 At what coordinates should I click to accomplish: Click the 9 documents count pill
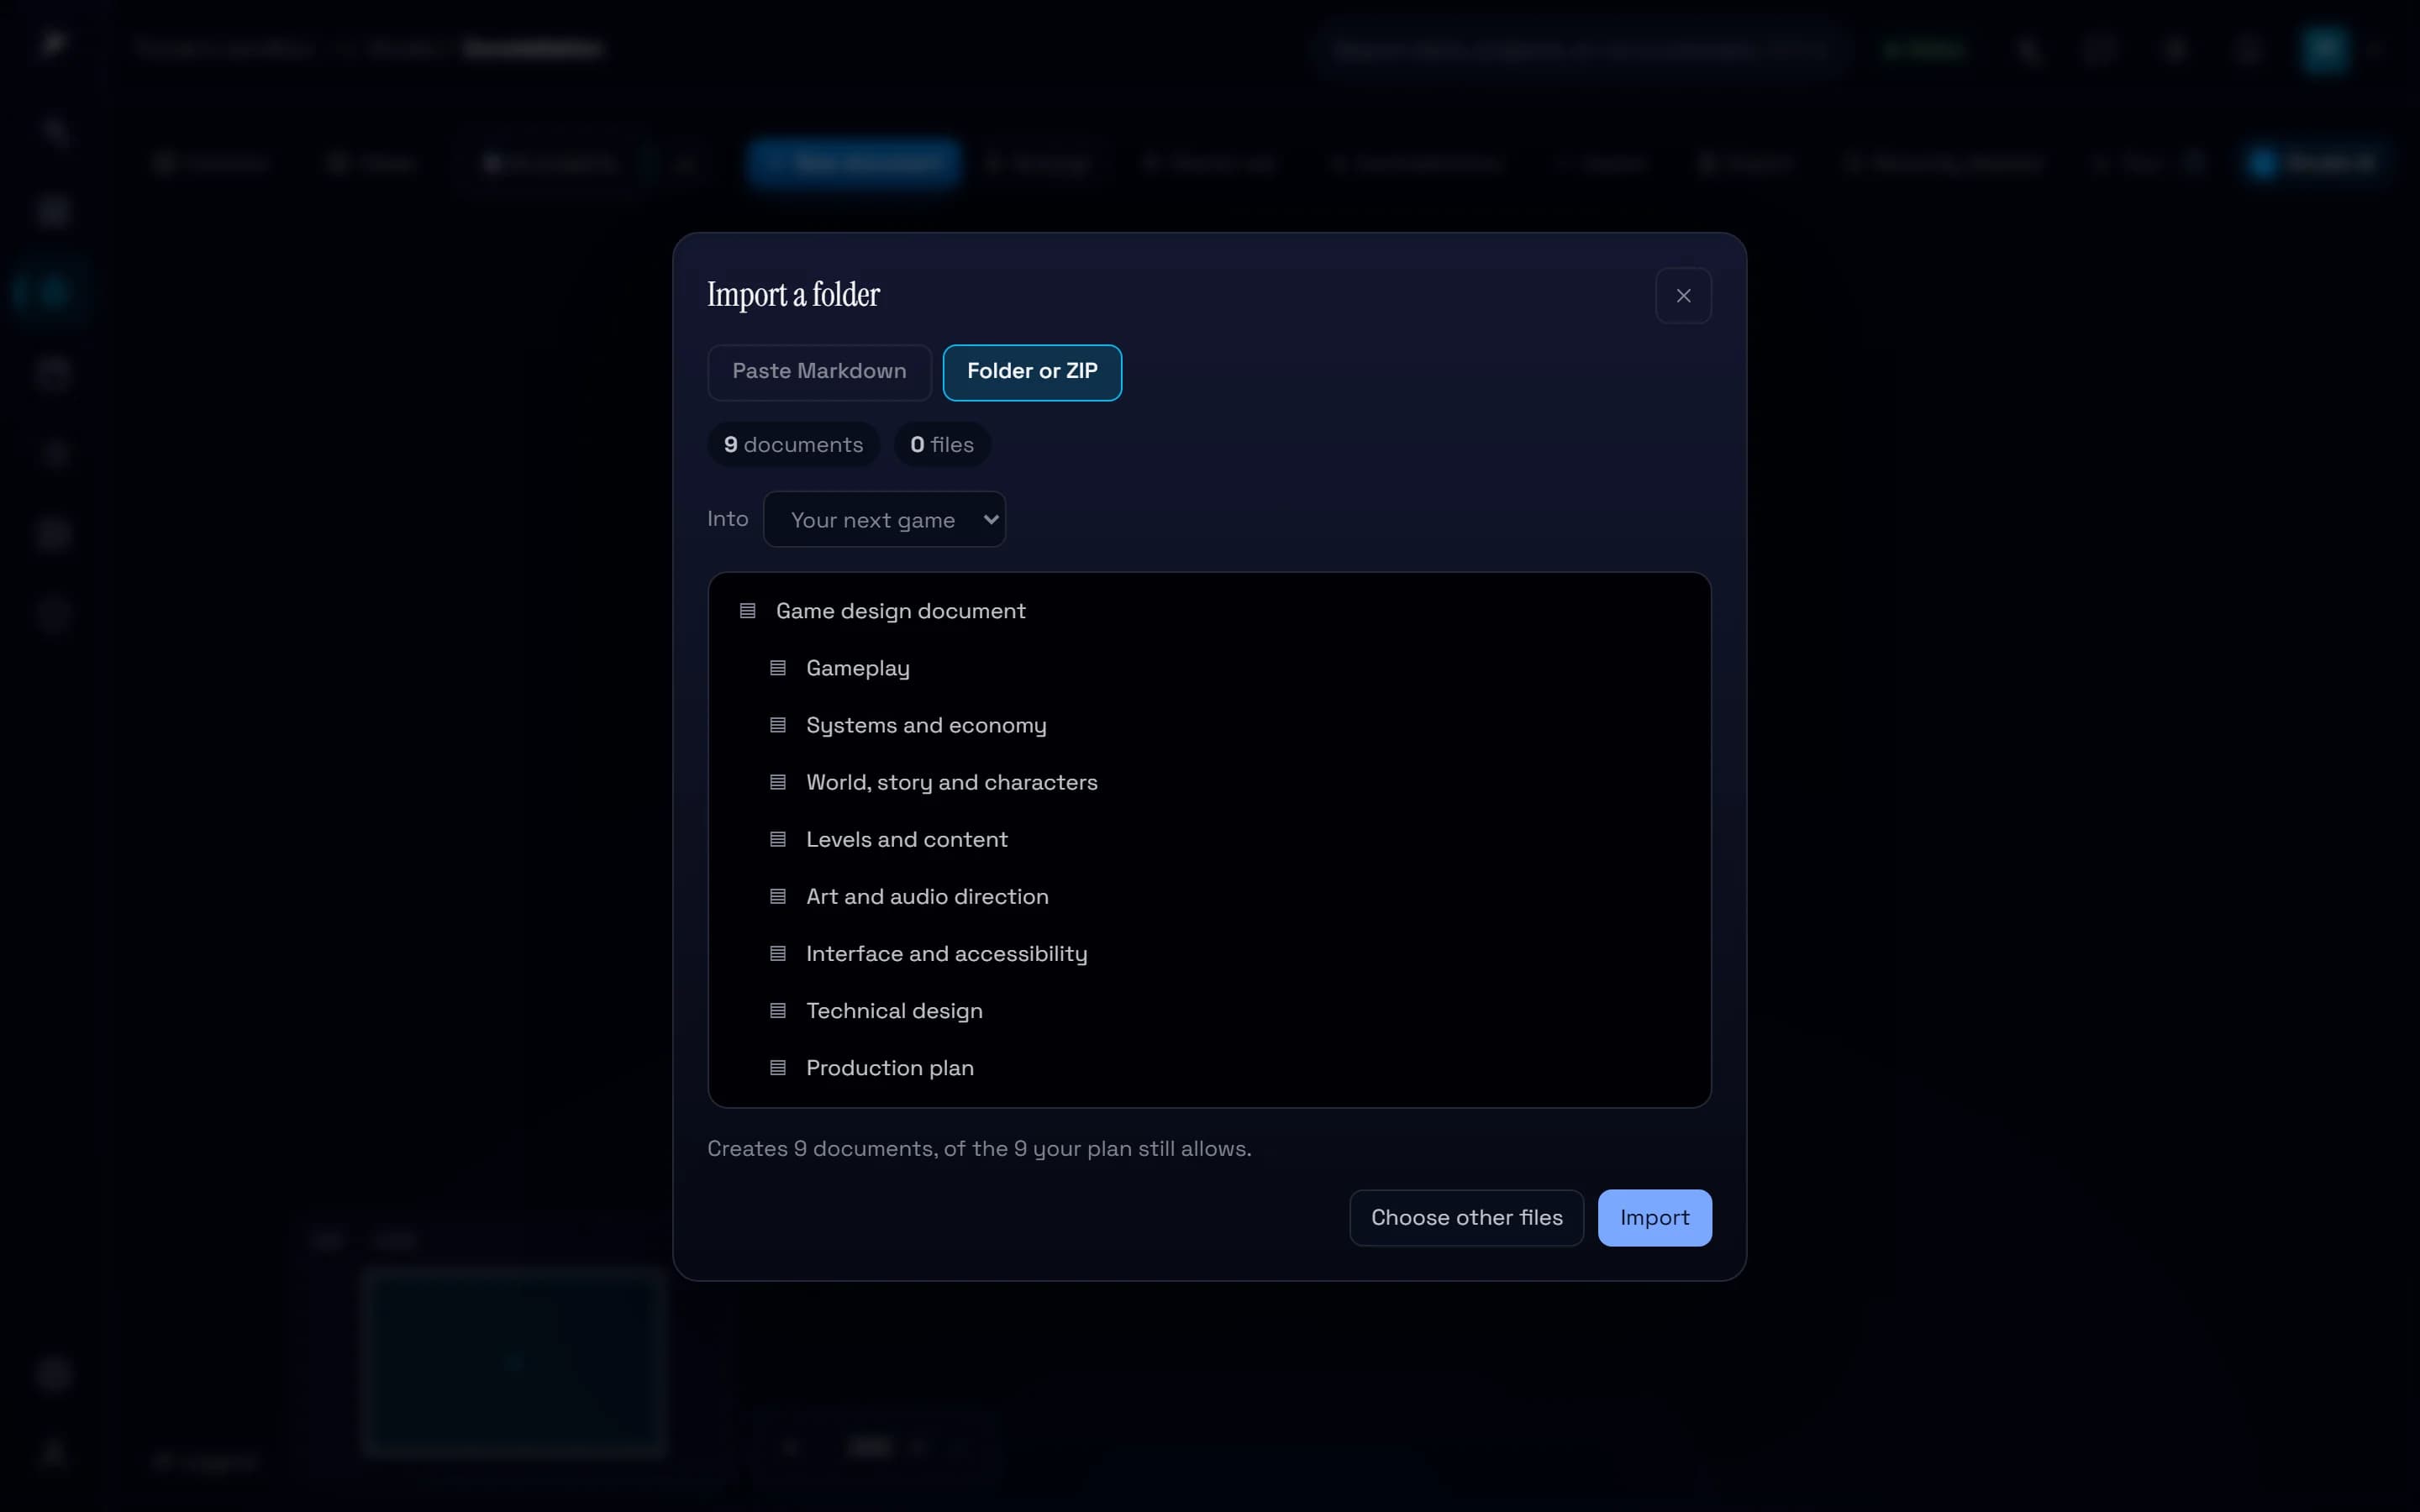[x=793, y=444]
